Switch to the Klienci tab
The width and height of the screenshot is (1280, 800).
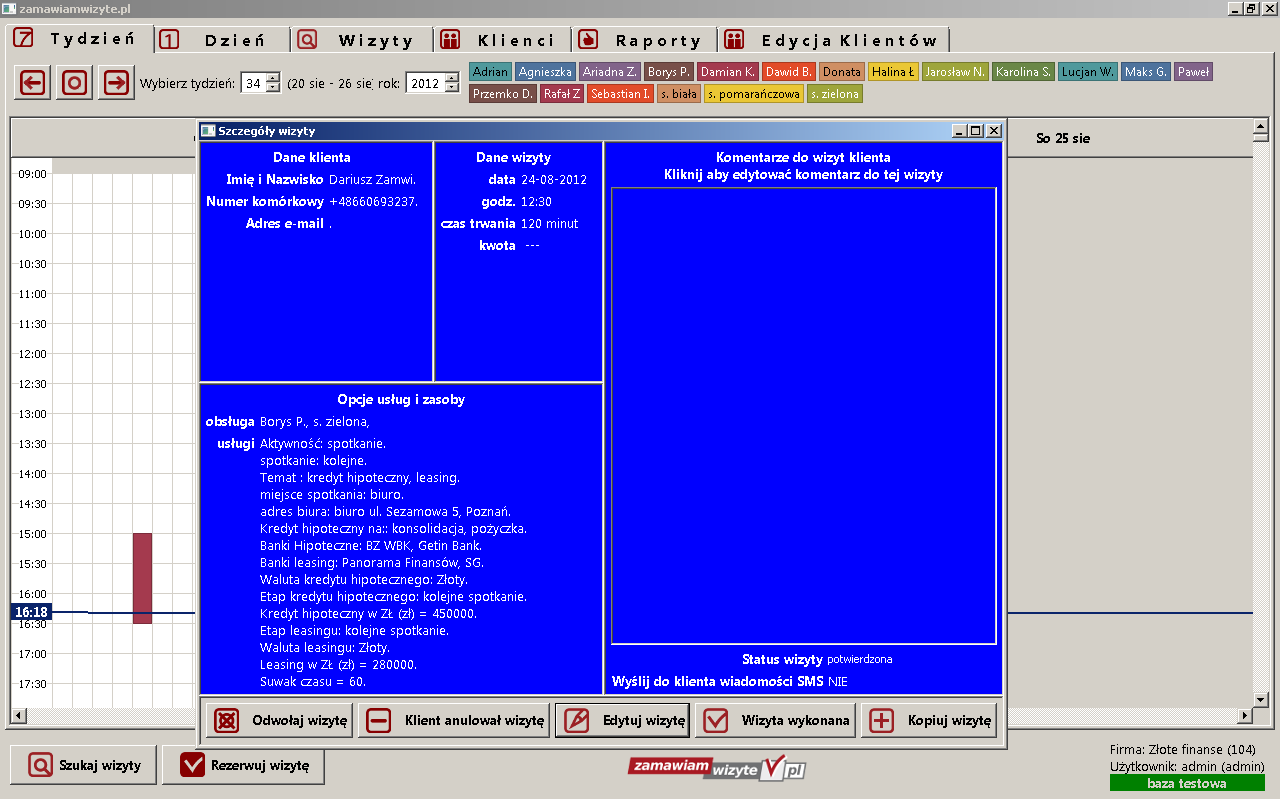pyautogui.click(x=503, y=40)
